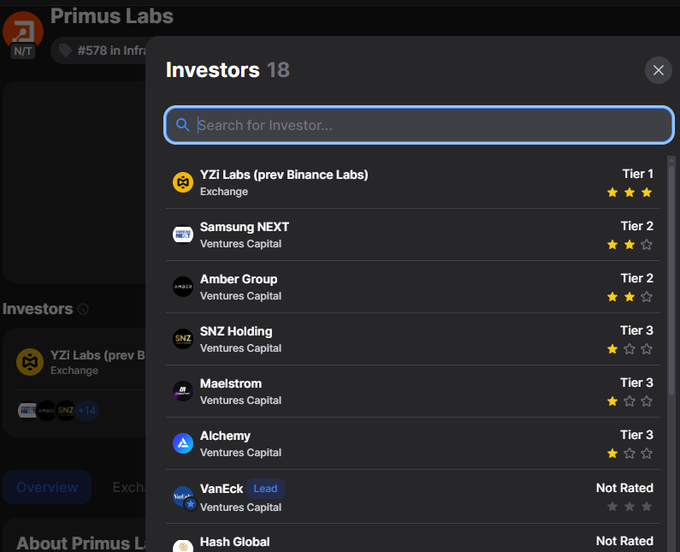Click the magnifier icon in investor search
680x552 pixels.
183,125
